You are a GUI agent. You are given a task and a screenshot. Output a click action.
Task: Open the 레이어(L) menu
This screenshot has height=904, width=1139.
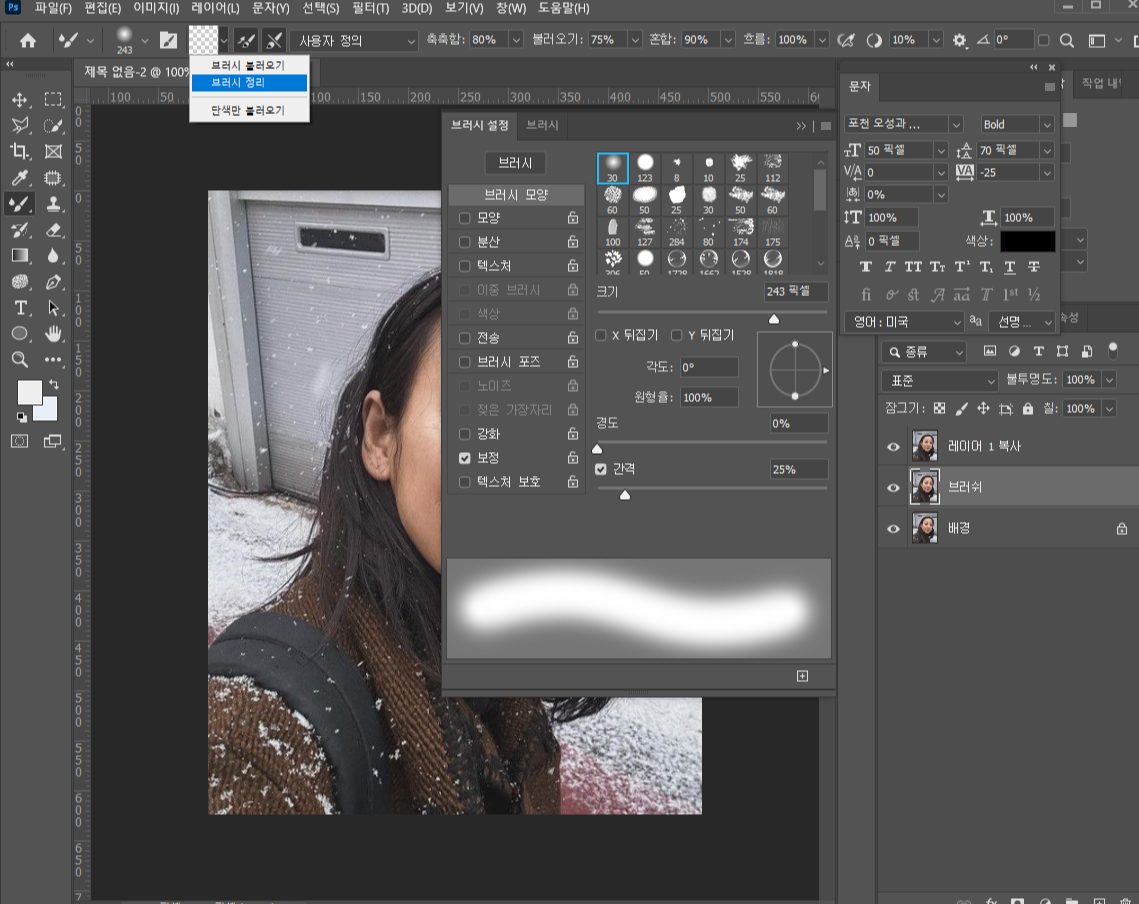coord(215,8)
